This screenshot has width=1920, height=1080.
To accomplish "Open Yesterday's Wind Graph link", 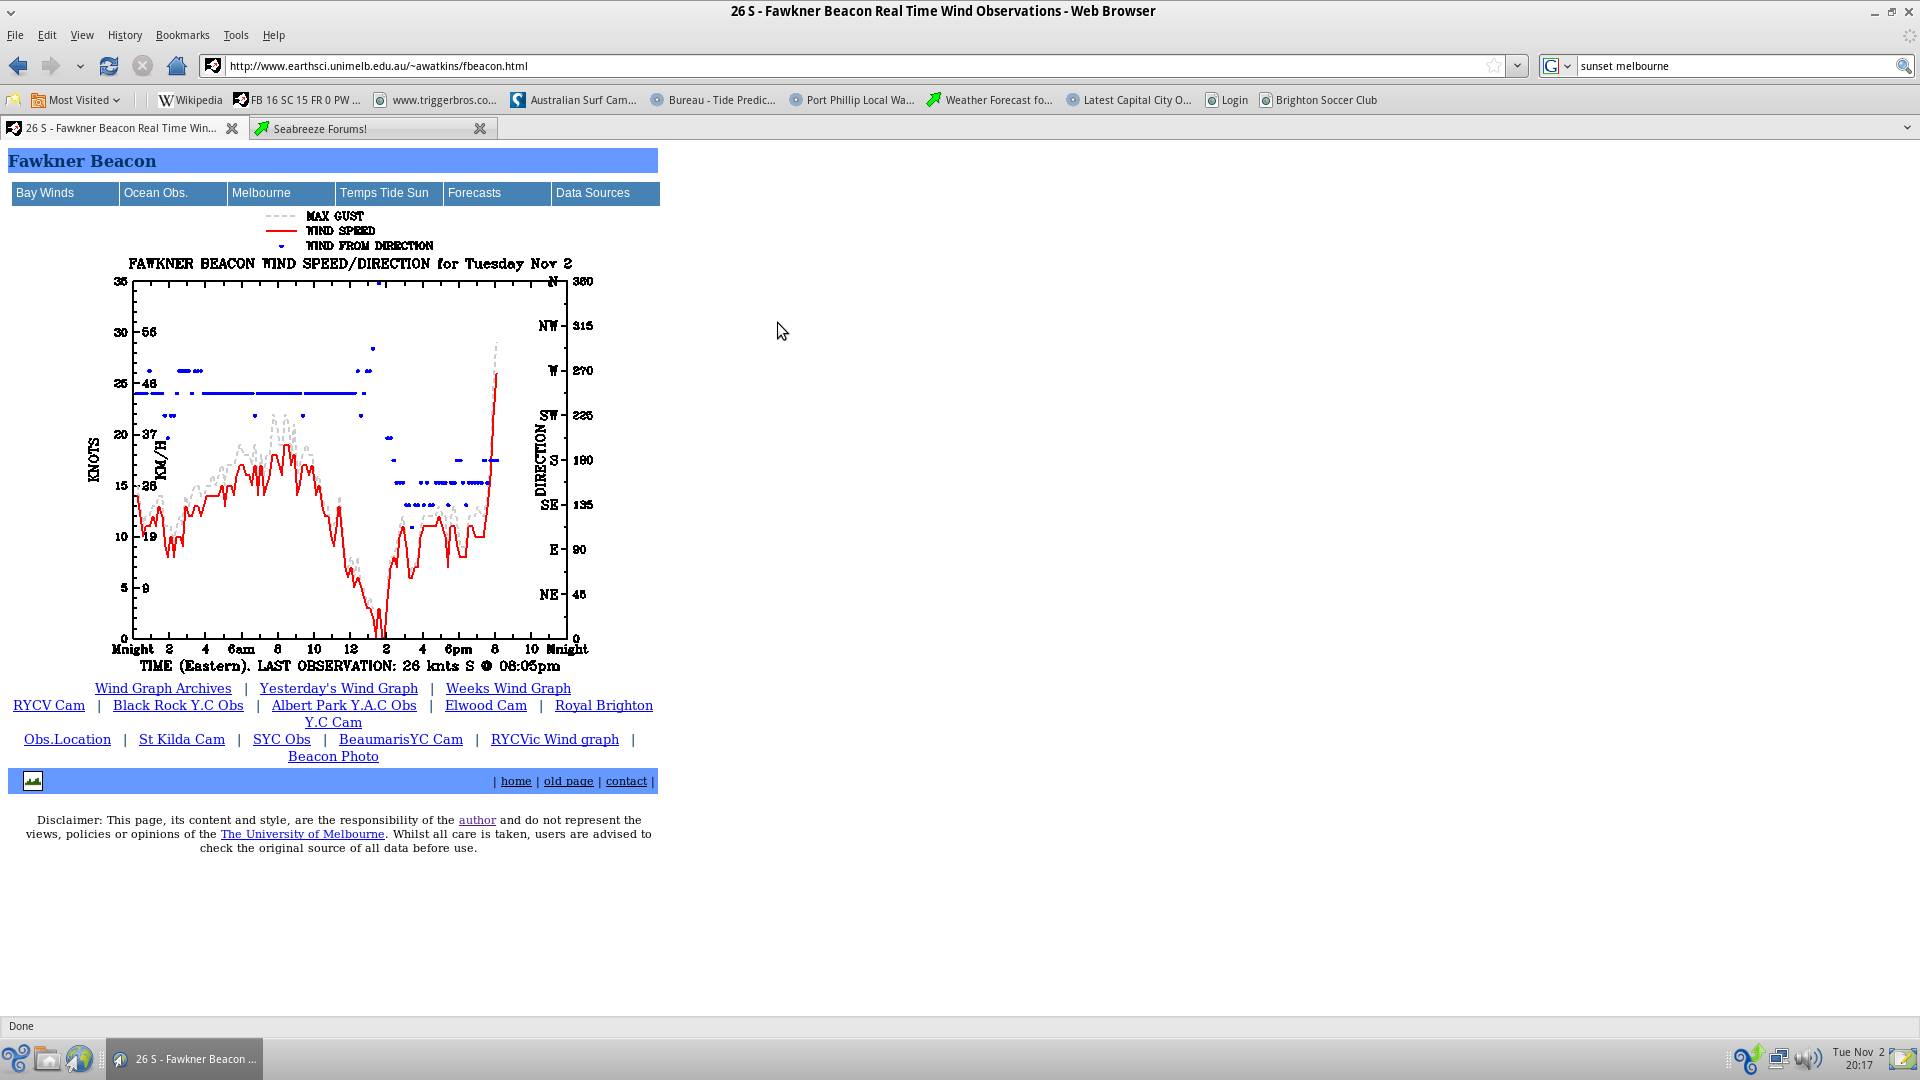I will [338, 688].
